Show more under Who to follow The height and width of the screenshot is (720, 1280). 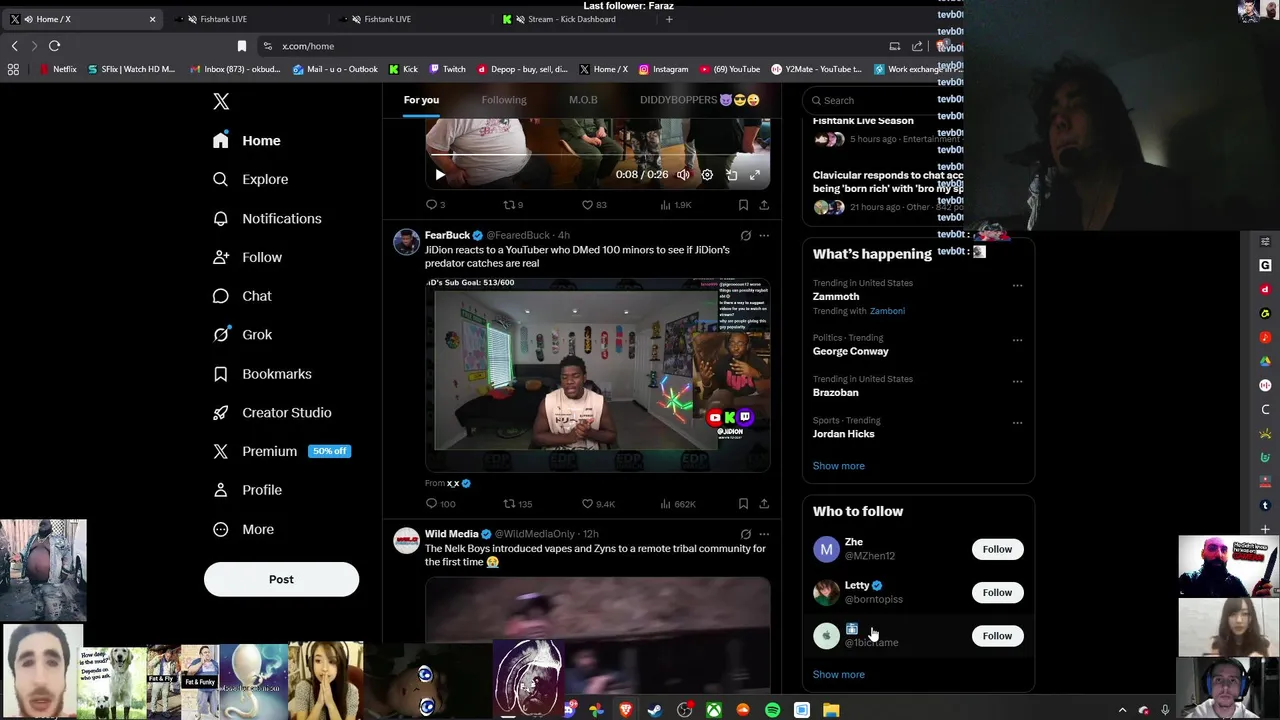point(838,675)
